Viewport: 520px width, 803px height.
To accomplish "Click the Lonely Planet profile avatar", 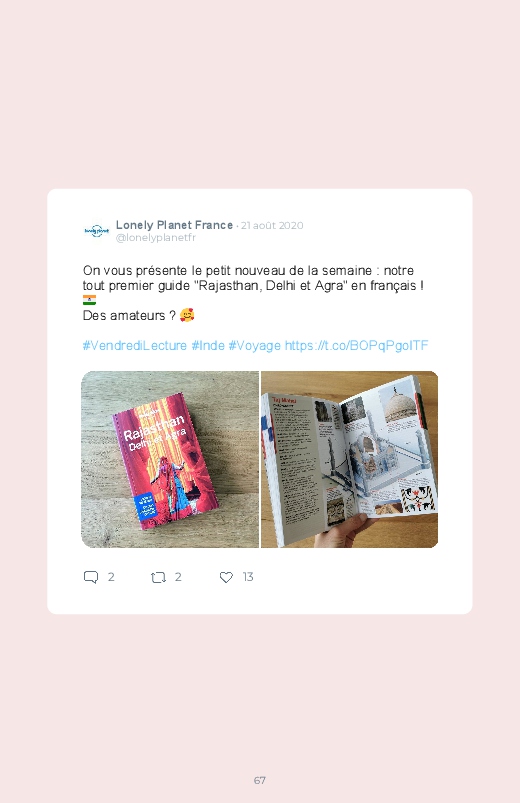I will click(97, 231).
